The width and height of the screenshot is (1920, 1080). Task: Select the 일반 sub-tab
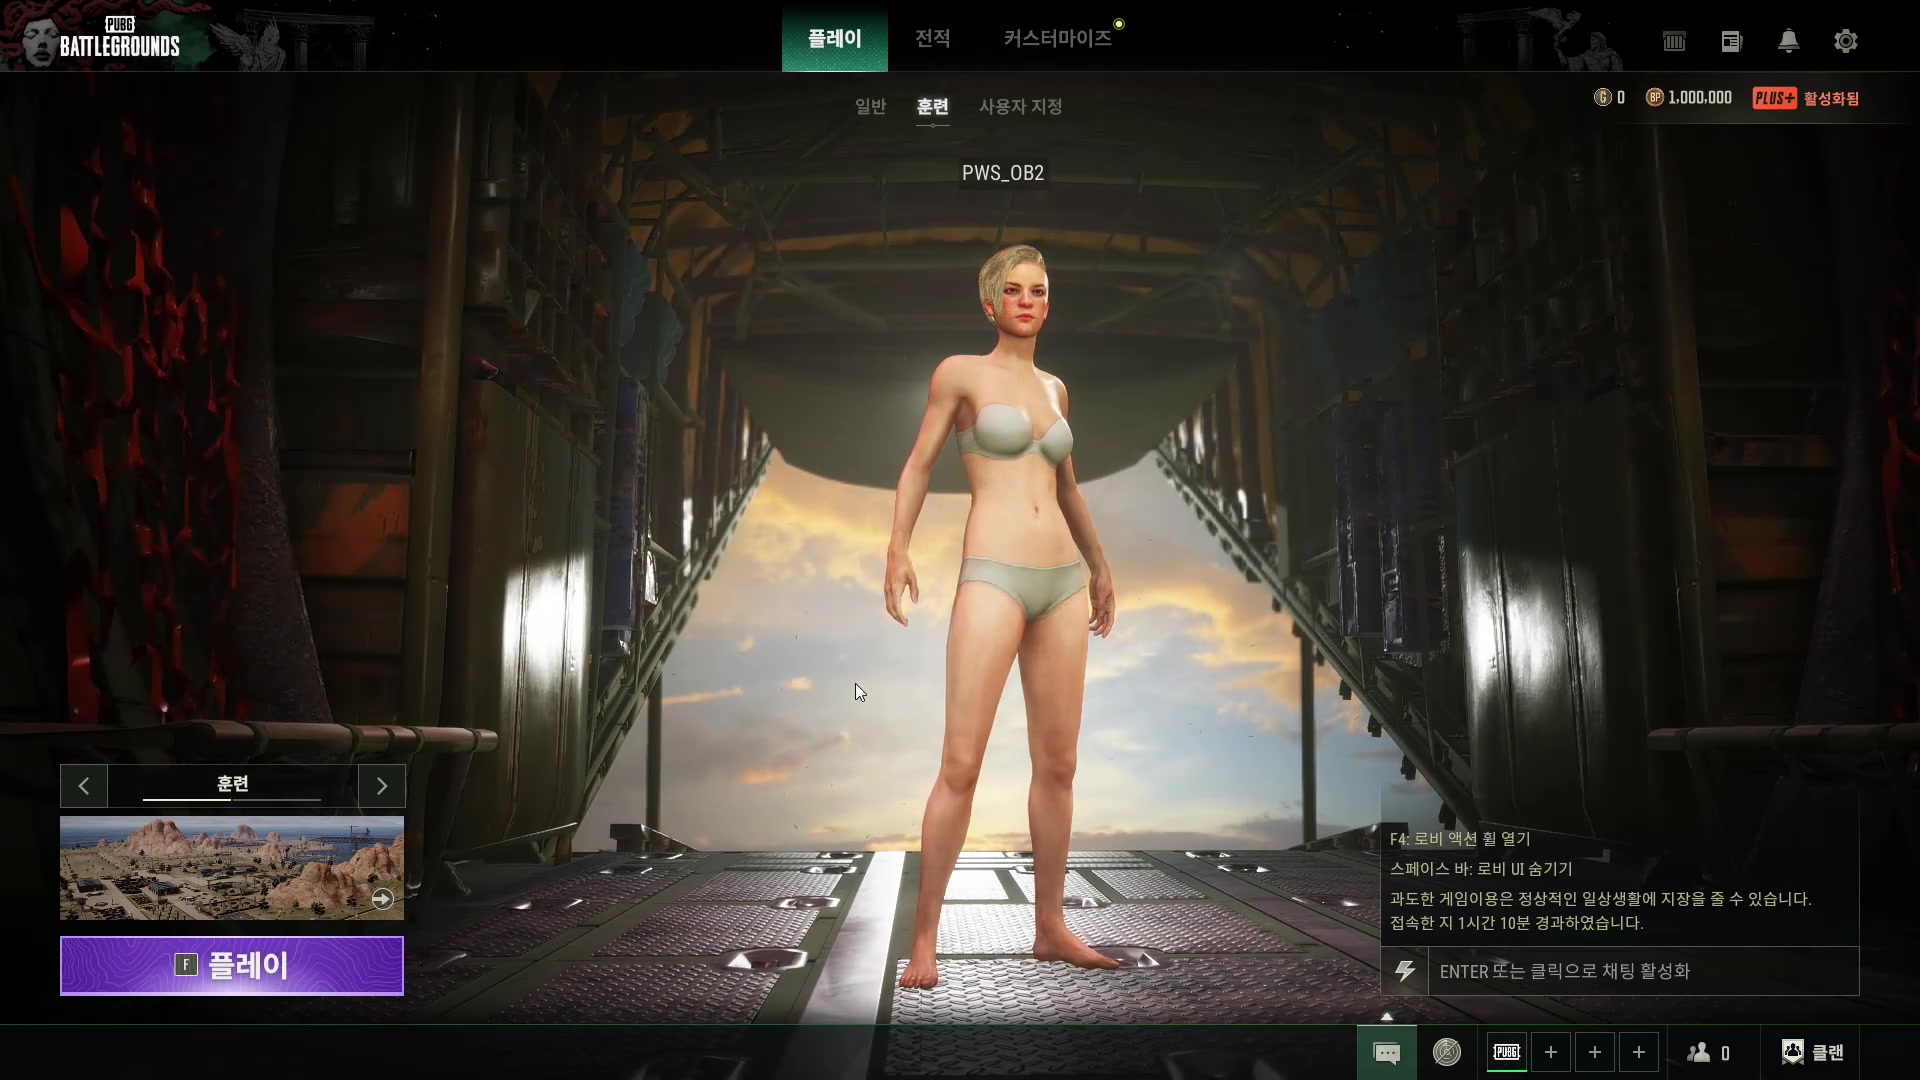tap(870, 106)
